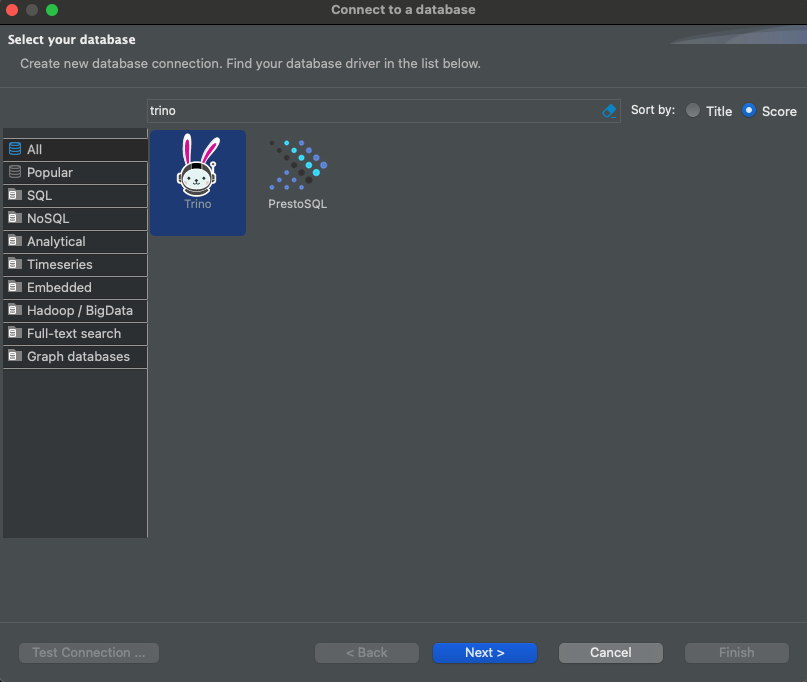
Task: Click in the trino search field
Action: click(x=374, y=111)
